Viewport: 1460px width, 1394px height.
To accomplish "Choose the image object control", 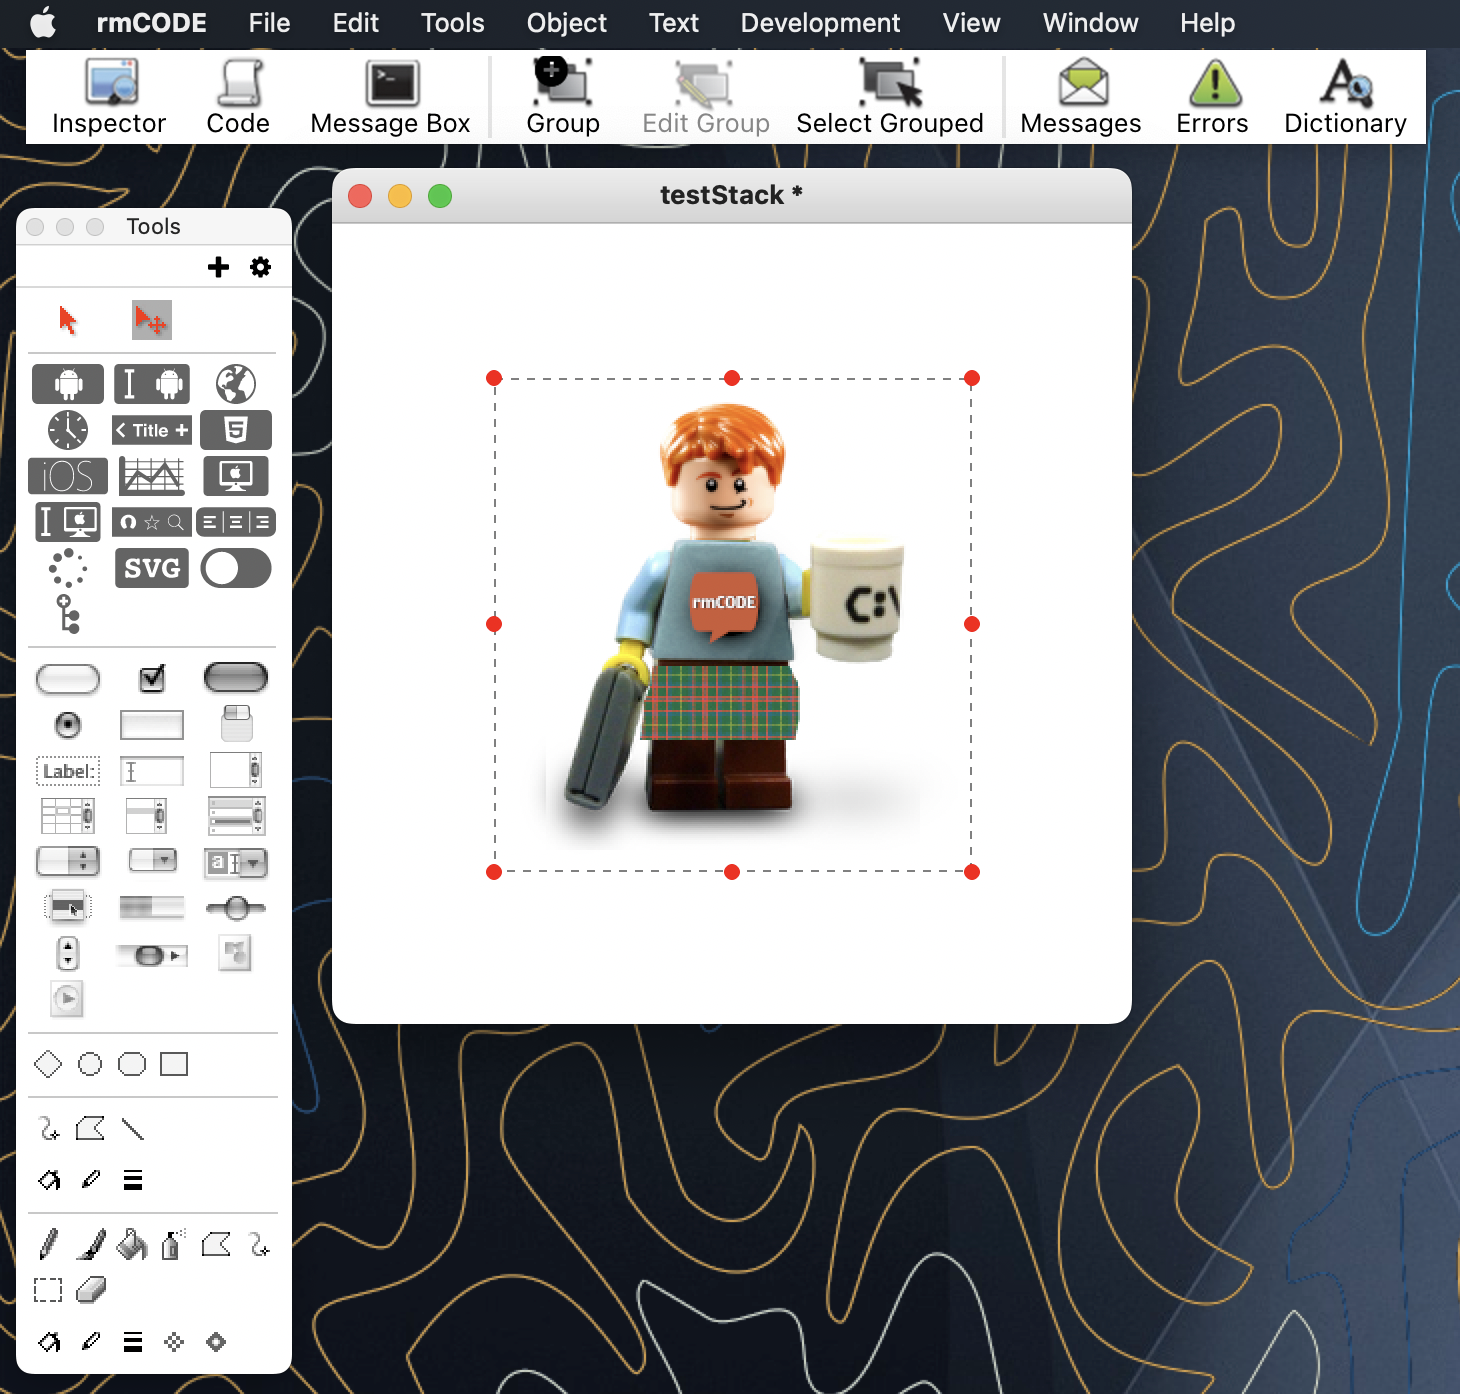I will click(x=235, y=953).
